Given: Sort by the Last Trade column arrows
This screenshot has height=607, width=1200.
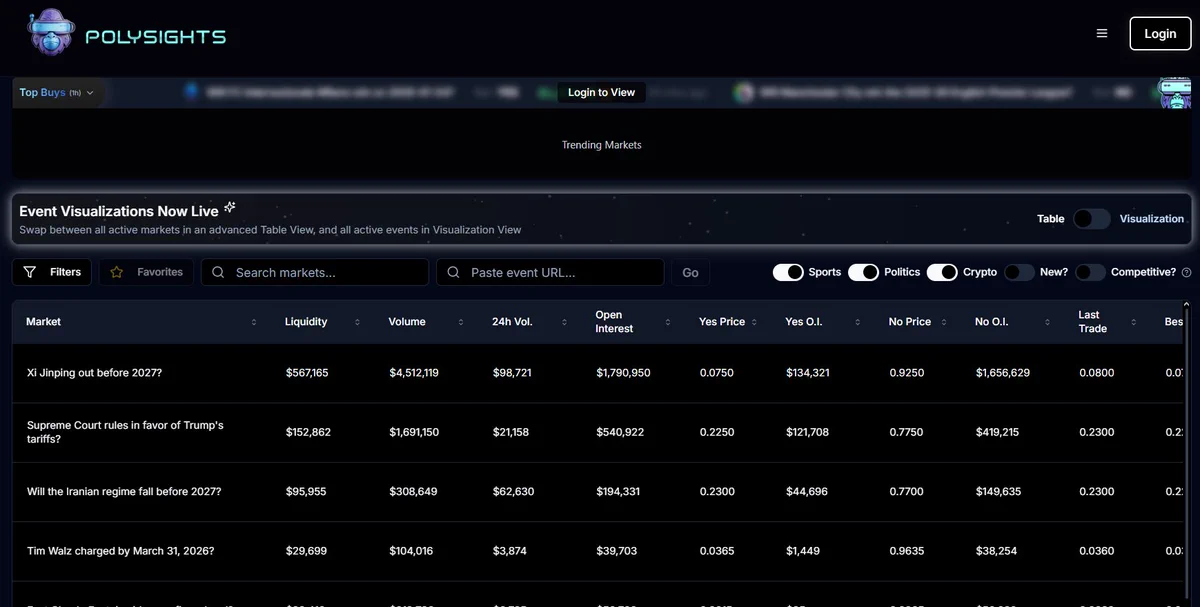Looking at the screenshot, I should [1134, 322].
